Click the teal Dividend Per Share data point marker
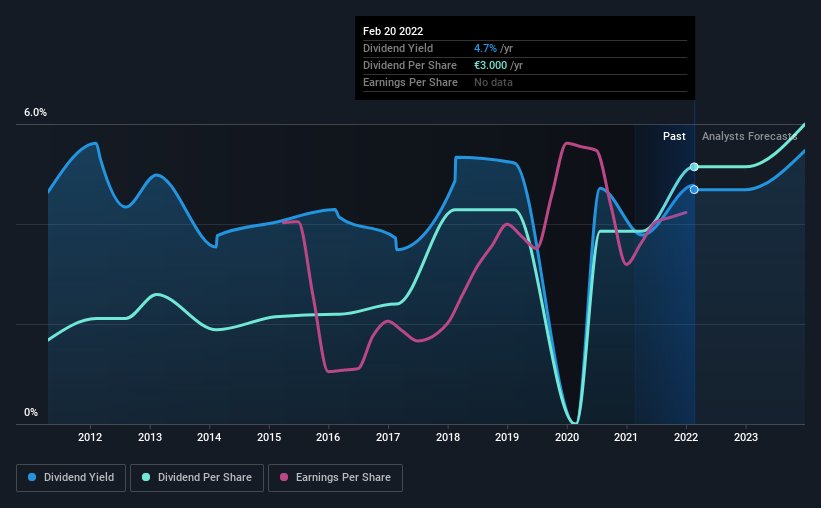 pos(694,167)
